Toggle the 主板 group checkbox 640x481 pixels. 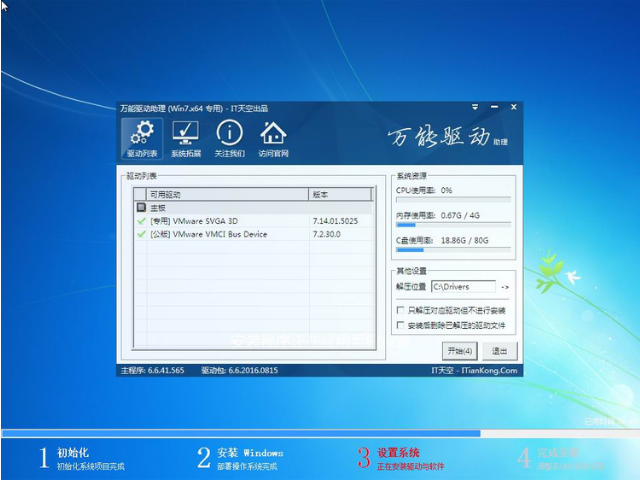coord(141,207)
